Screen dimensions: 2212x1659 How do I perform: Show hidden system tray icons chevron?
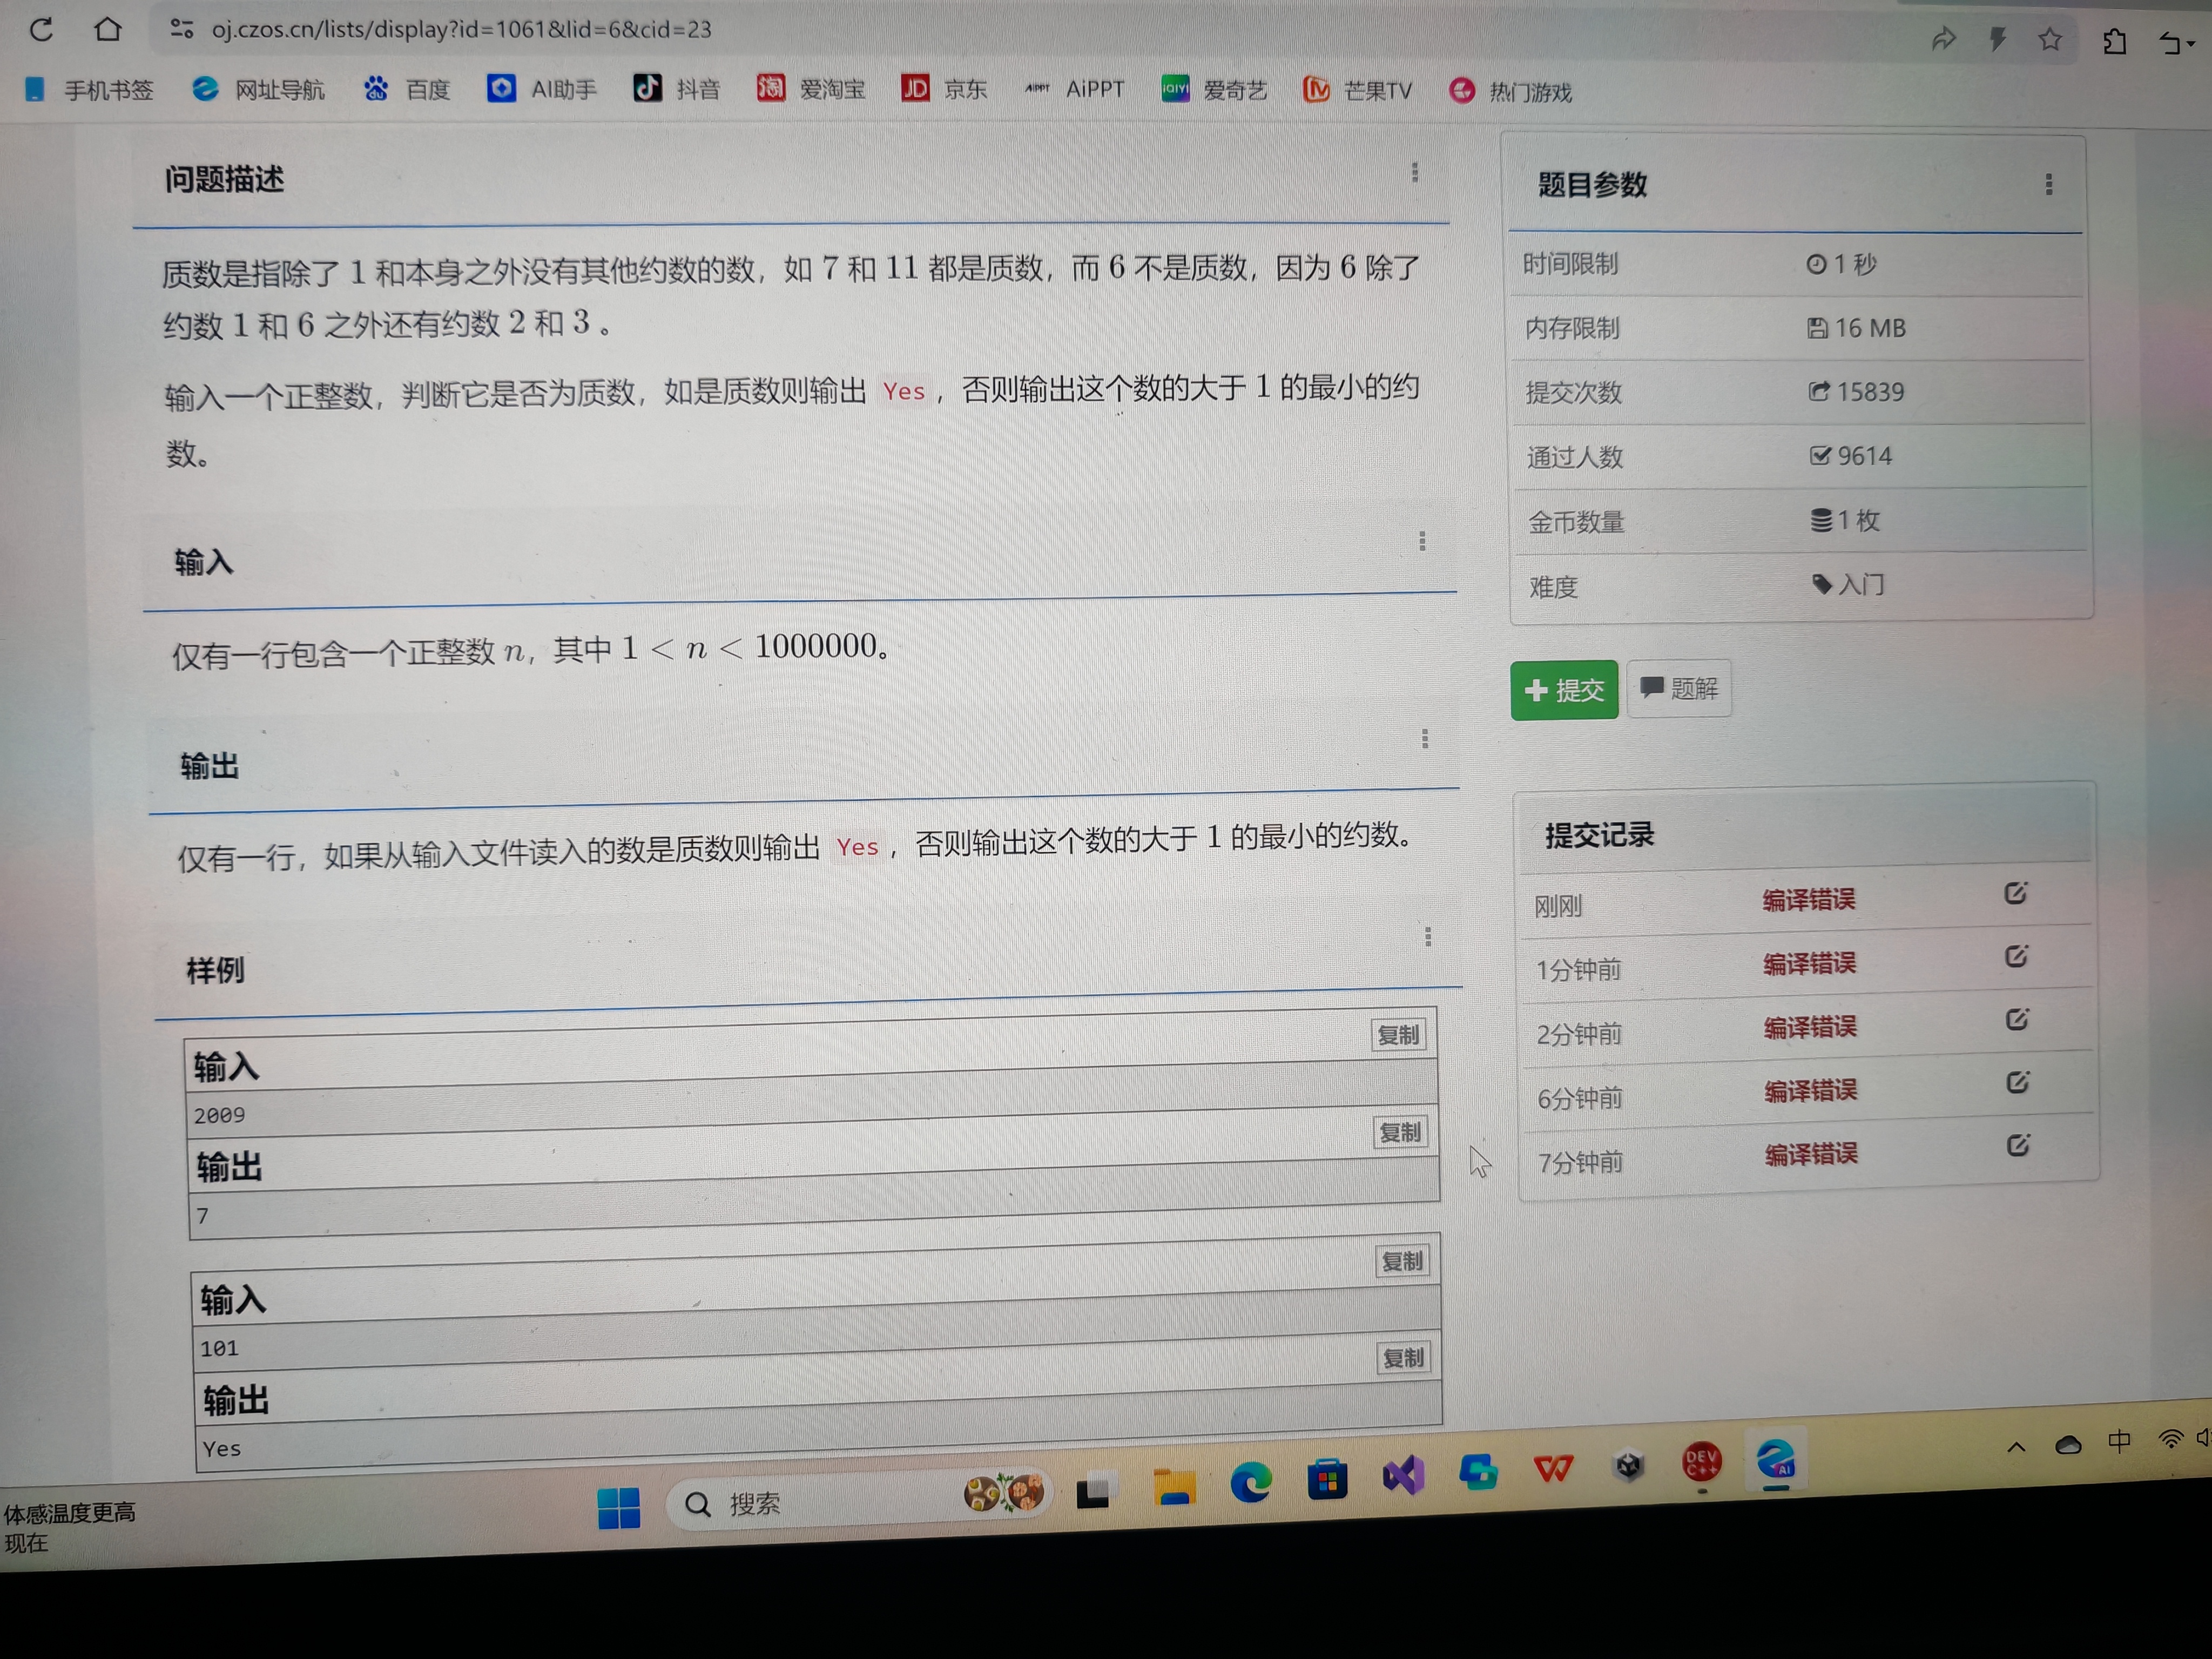click(2016, 1447)
